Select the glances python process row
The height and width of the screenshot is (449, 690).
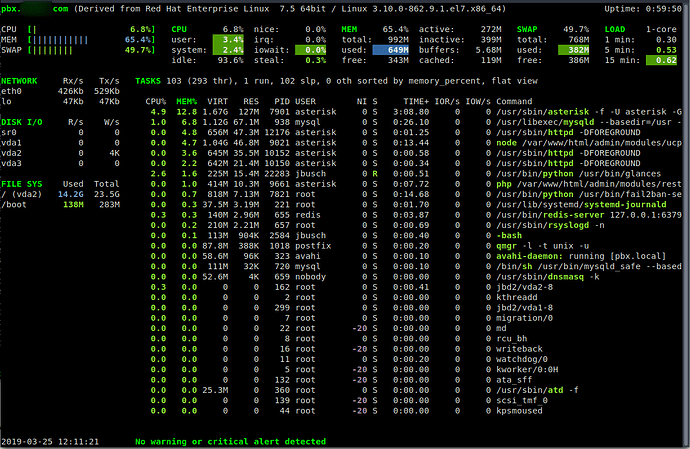(413, 174)
